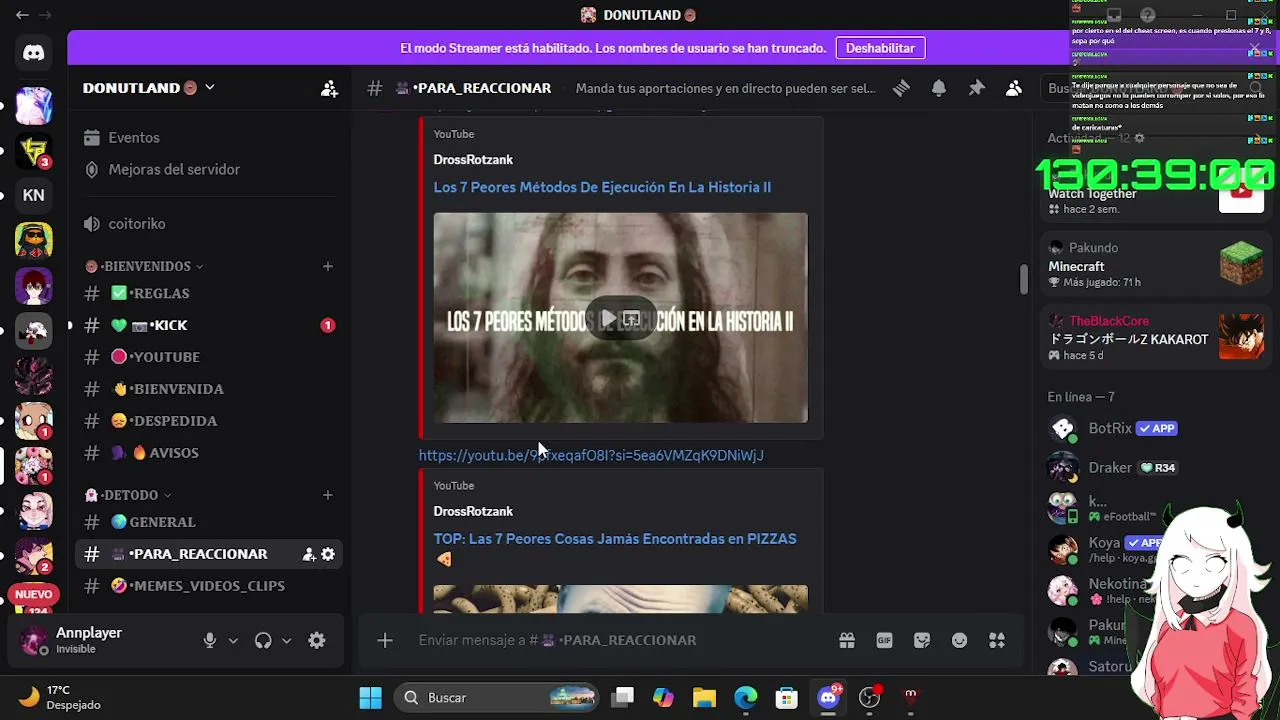Open Microsoft Edge from taskbar
Image resolution: width=1280 pixels, height=720 pixels.
tap(746, 697)
